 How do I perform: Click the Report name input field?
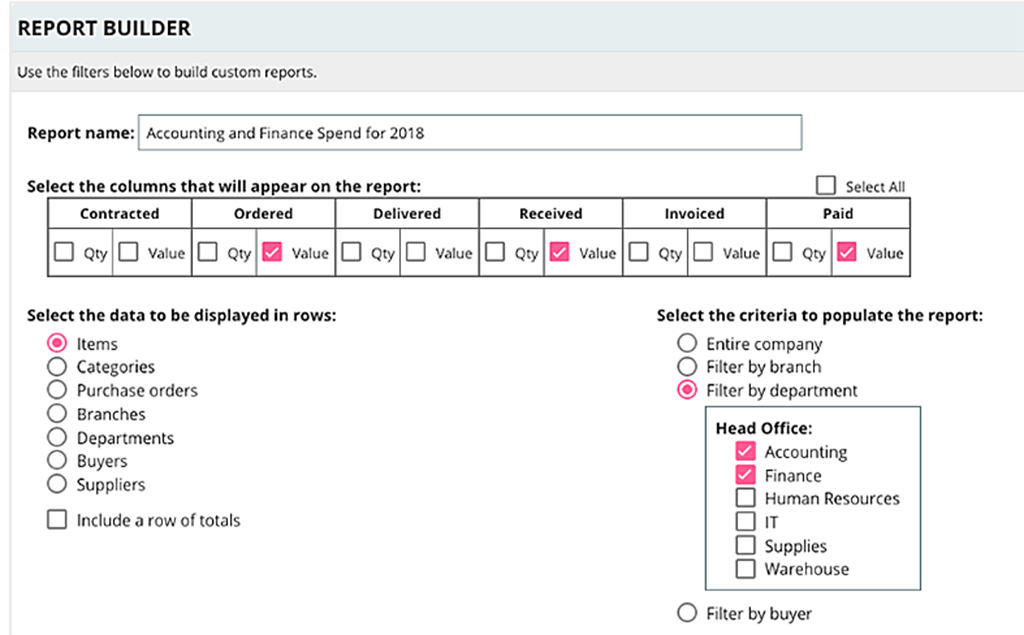(x=470, y=133)
